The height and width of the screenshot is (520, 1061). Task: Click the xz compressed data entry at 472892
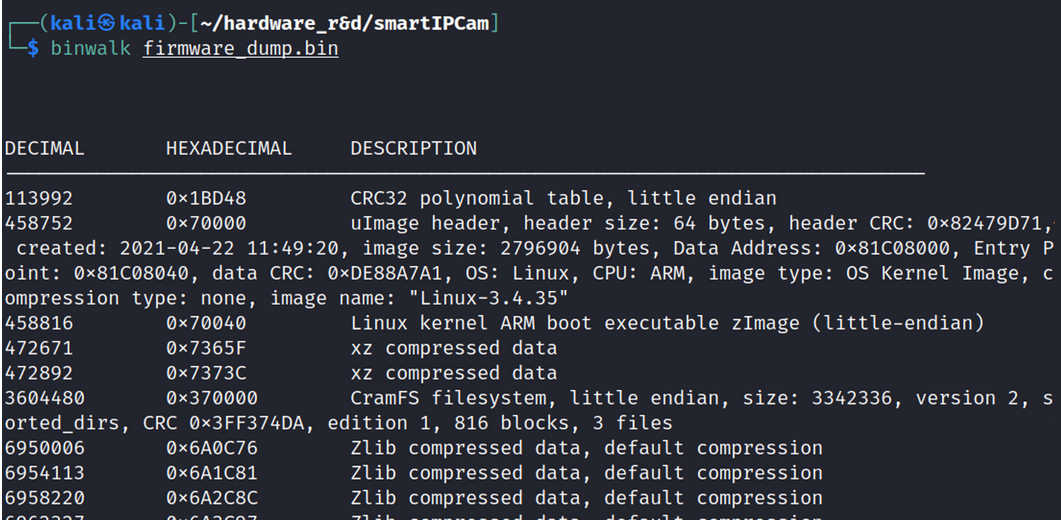(453, 373)
